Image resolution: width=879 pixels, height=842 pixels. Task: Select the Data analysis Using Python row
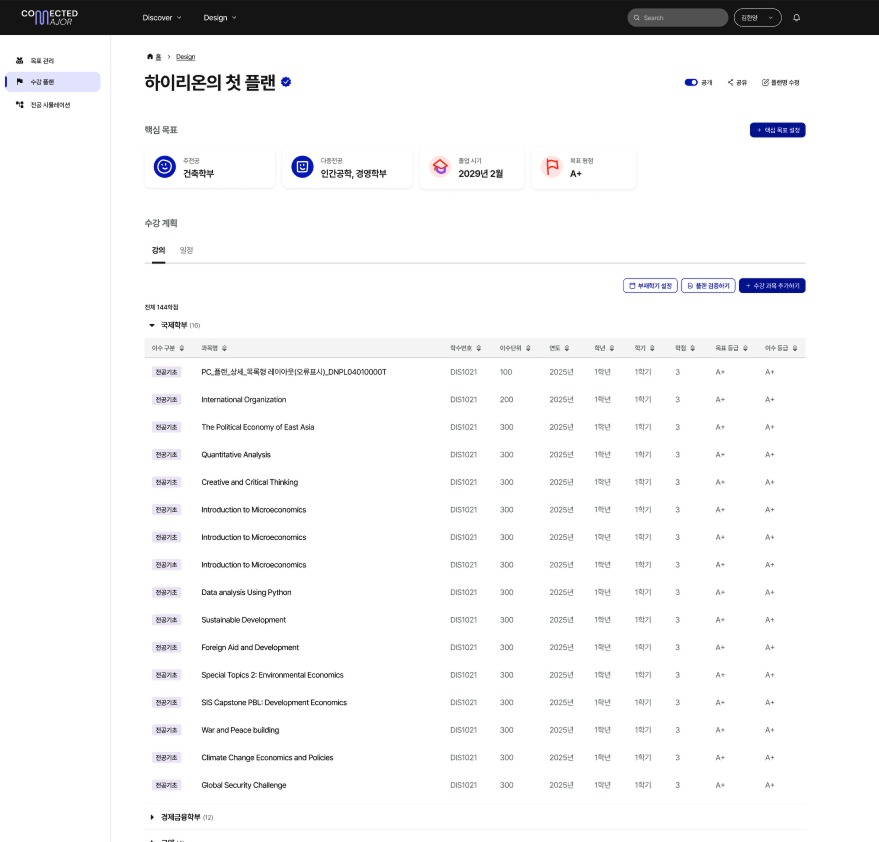(x=475, y=593)
